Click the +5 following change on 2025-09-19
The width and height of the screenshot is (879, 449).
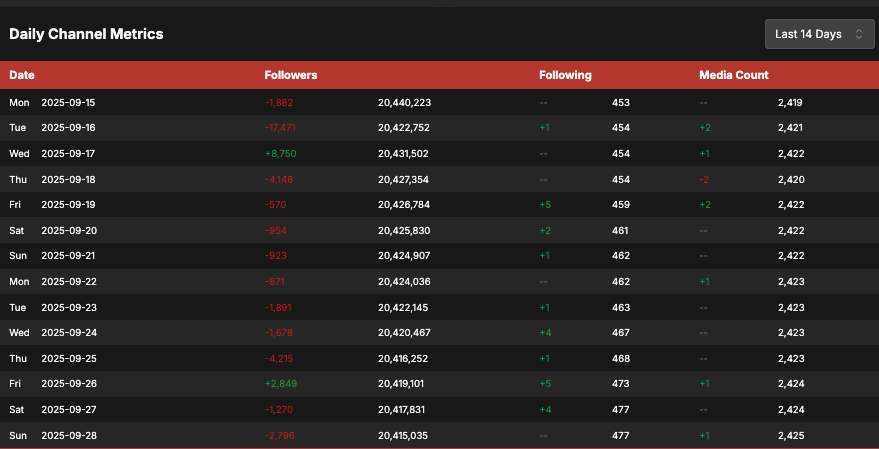coord(545,205)
